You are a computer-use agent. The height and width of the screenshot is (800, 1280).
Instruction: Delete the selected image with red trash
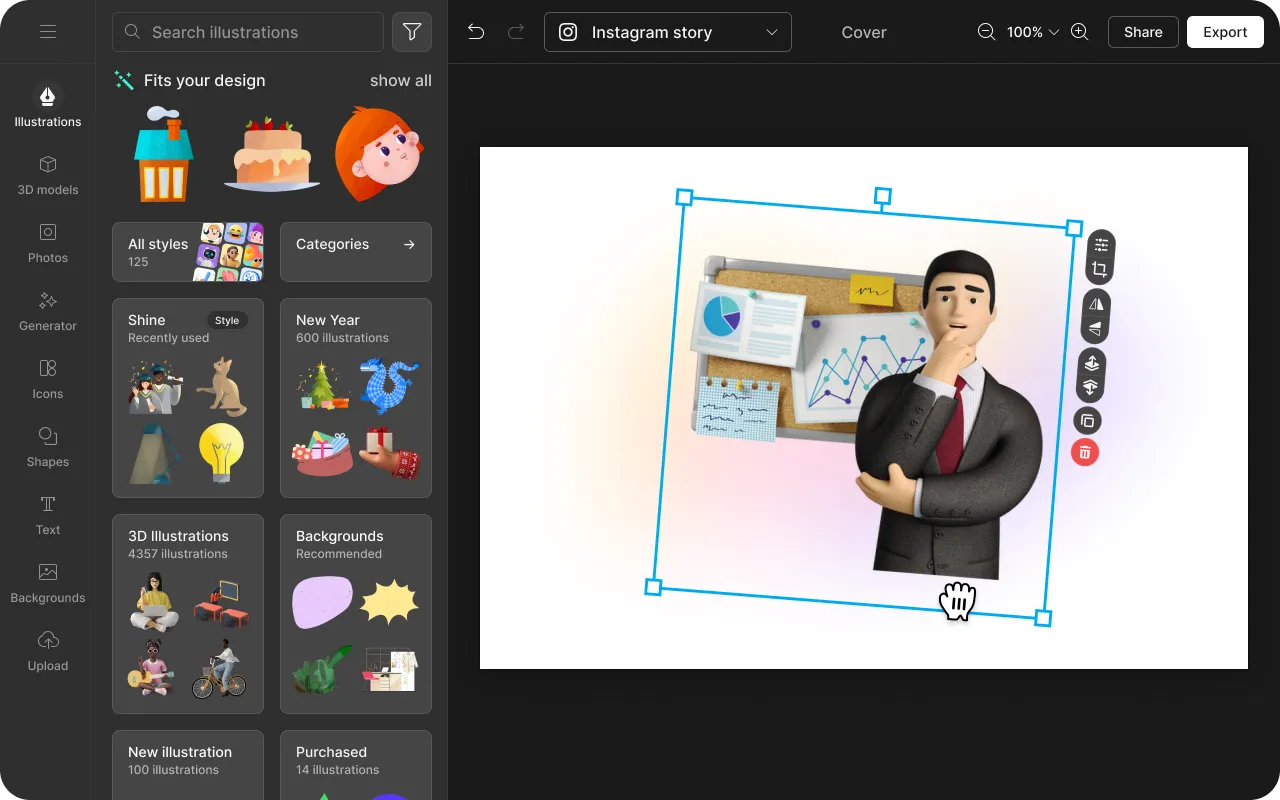point(1084,453)
